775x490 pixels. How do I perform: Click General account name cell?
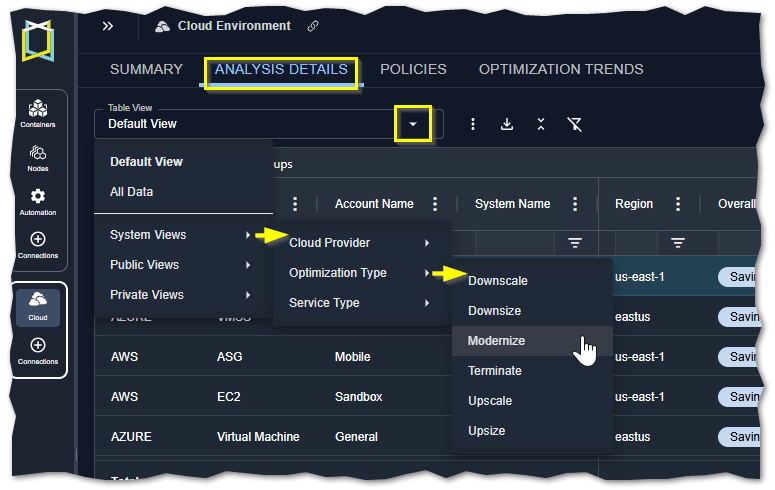point(356,437)
